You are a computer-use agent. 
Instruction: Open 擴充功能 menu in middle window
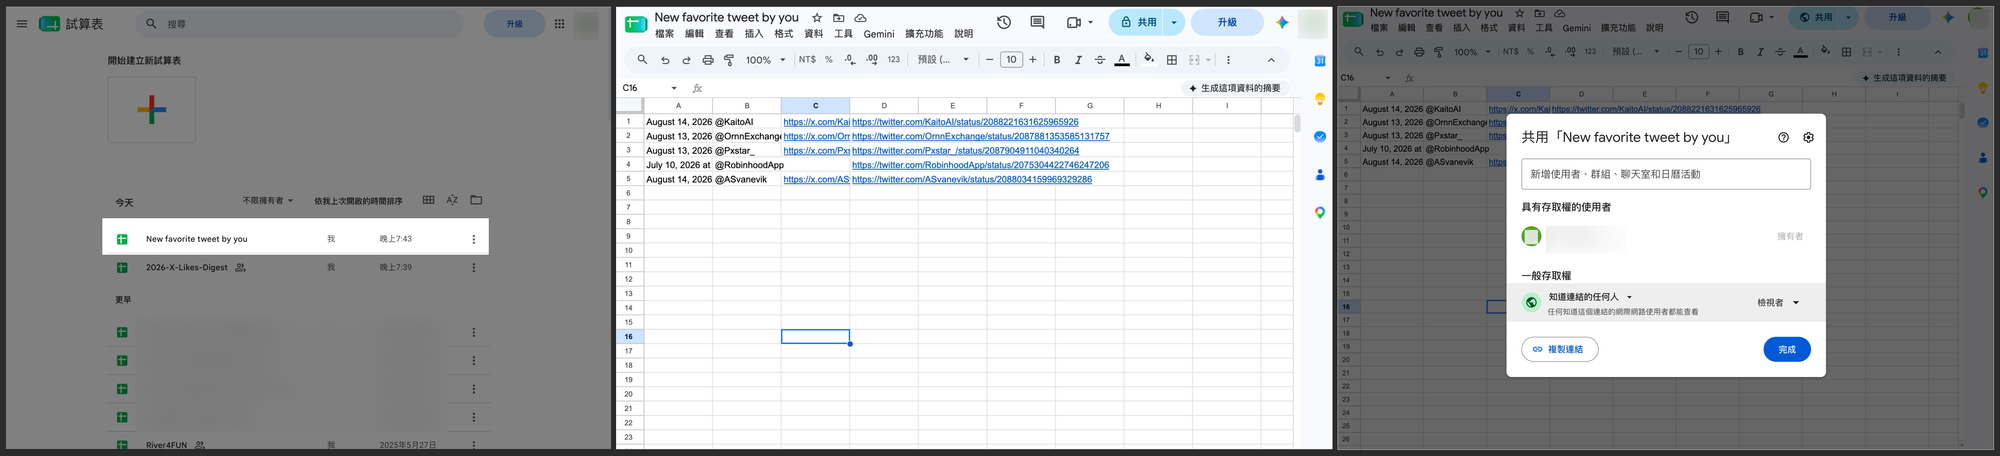point(924,34)
